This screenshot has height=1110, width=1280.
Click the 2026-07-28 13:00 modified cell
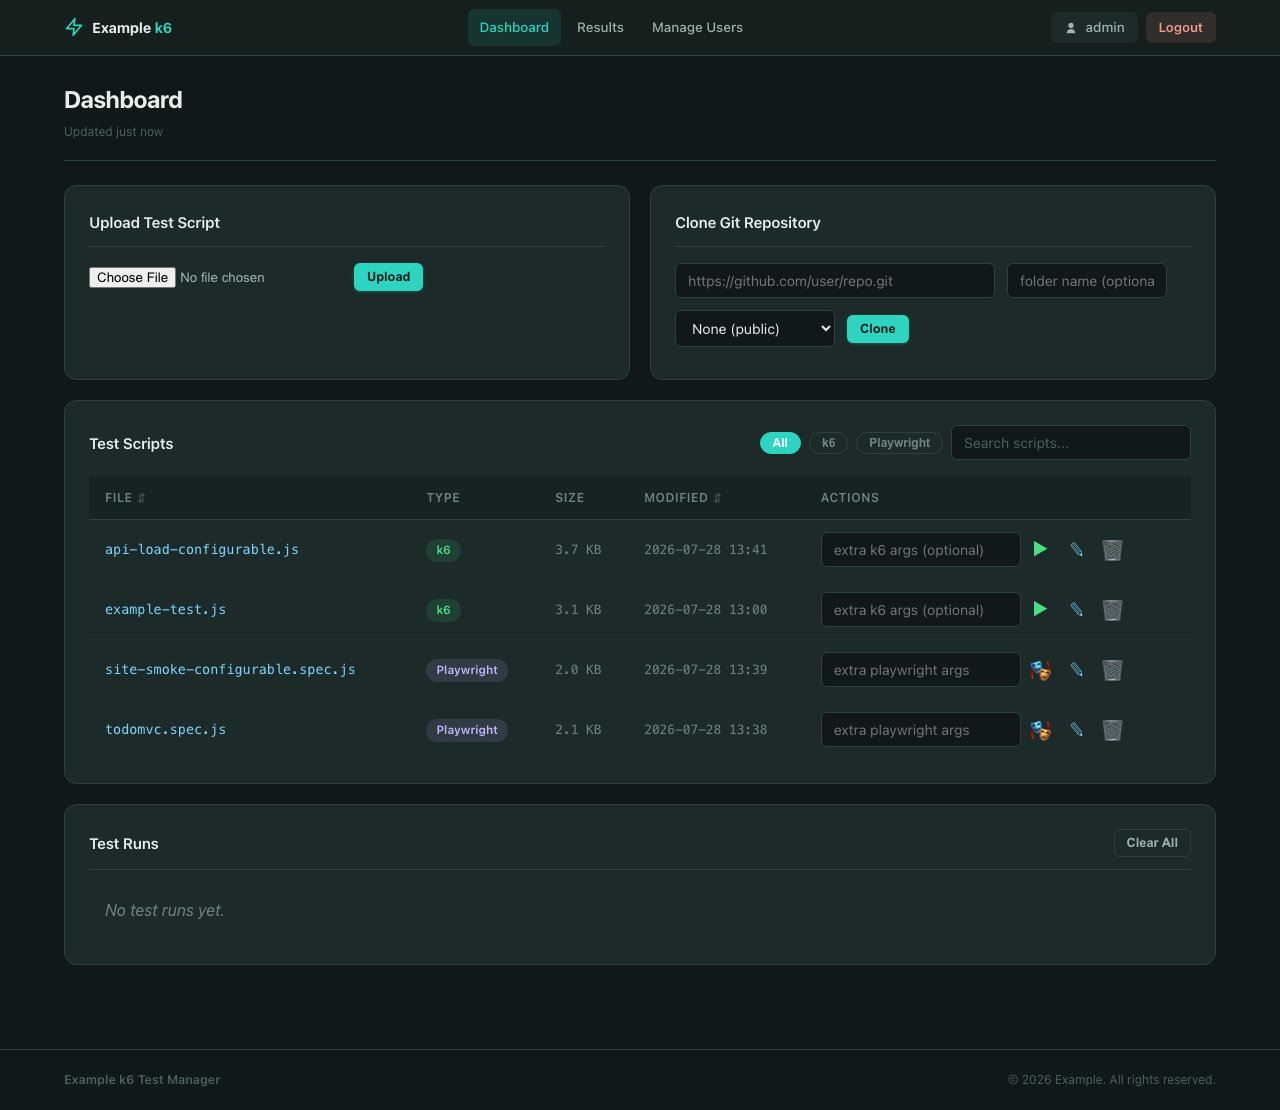pyautogui.click(x=705, y=609)
